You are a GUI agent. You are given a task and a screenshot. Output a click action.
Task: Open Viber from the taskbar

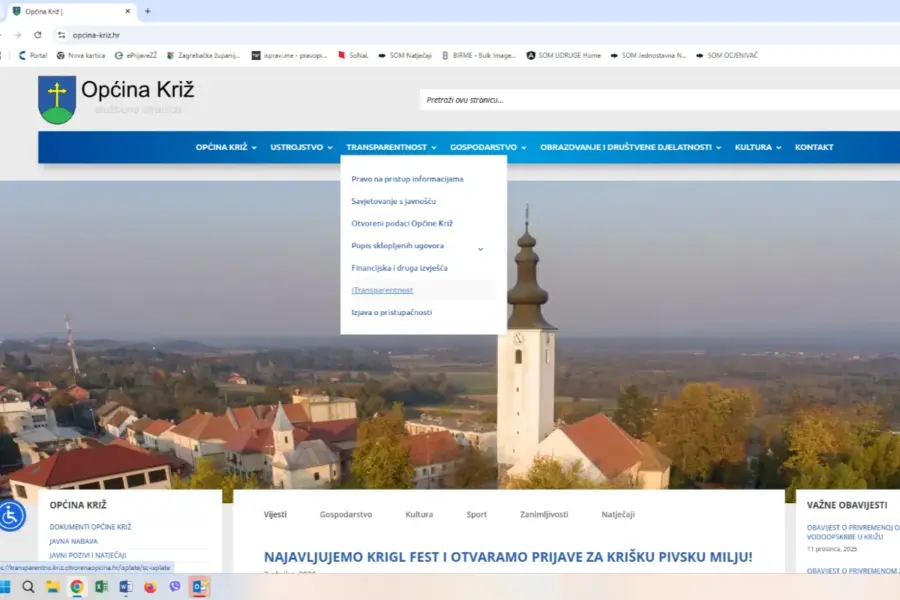(172, 586)
